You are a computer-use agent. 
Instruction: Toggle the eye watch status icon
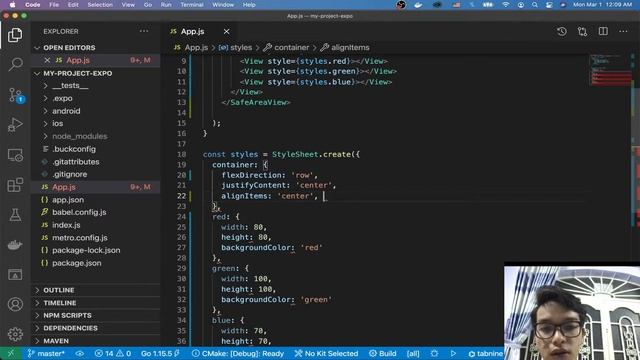[80, 353]
